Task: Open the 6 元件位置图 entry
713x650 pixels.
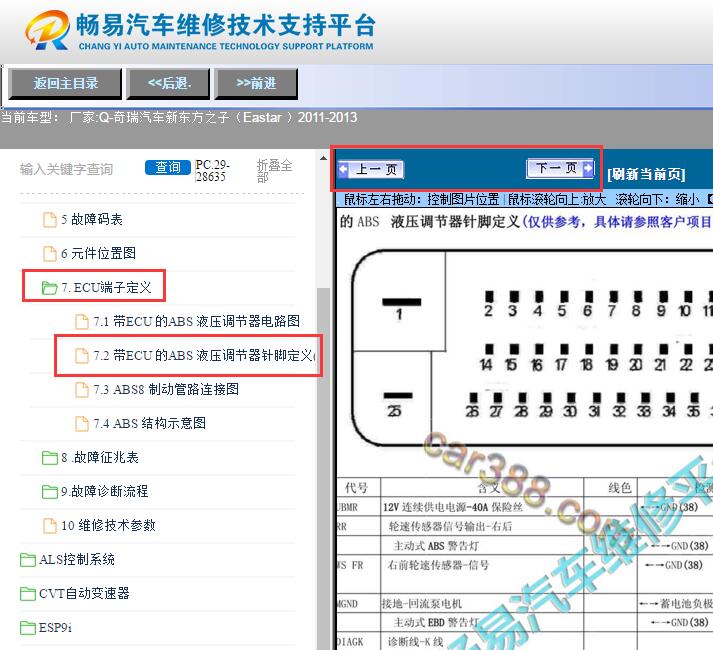Action: coord(99,253)
